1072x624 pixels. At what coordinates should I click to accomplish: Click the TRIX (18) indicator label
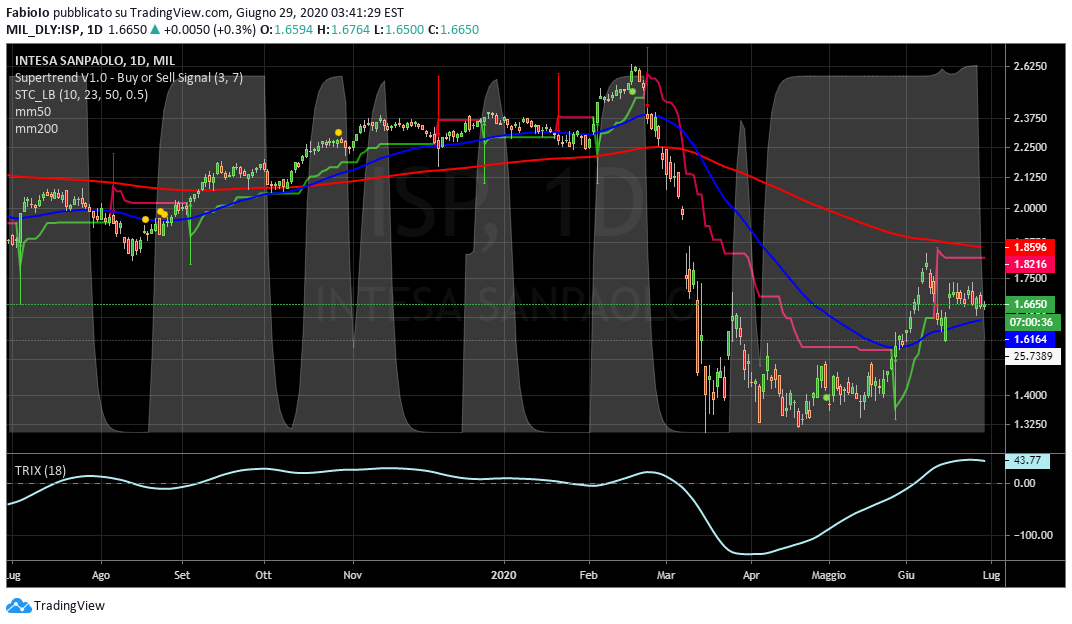pyautogui.click(x=40, y=470)
